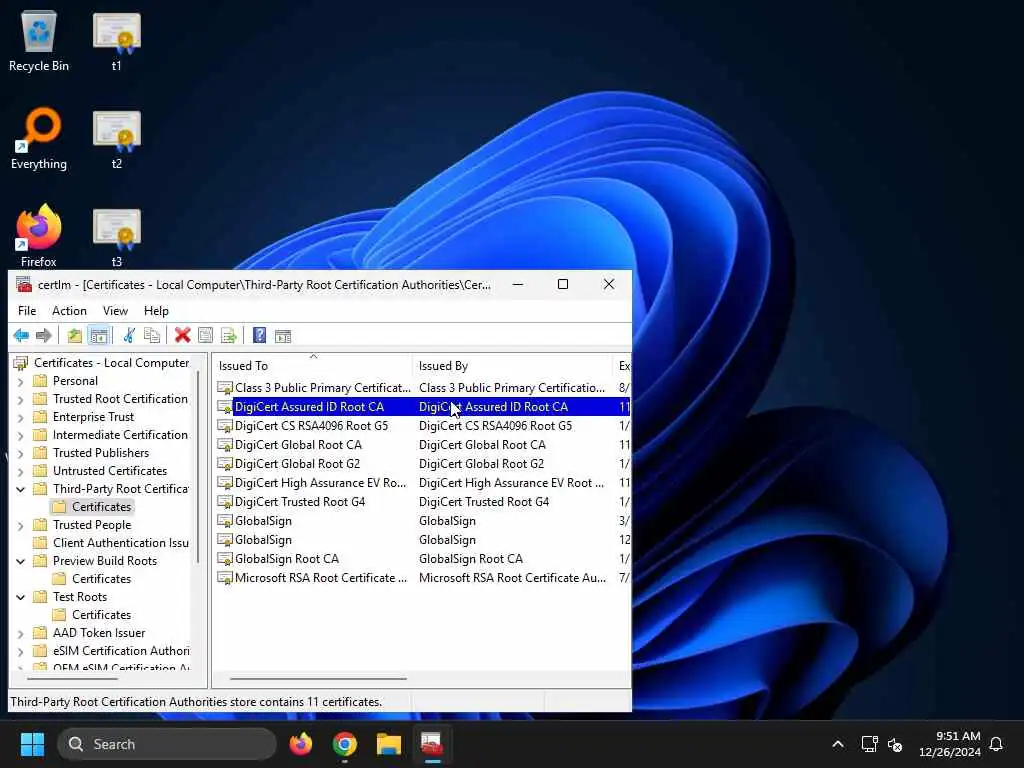Open the Windows Start menu
The image size is (1024, 768).
point(32,744)
